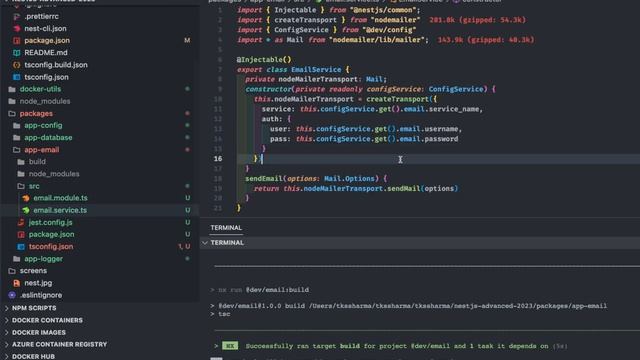Click the .eslintignore file icon

click(12, 295)
